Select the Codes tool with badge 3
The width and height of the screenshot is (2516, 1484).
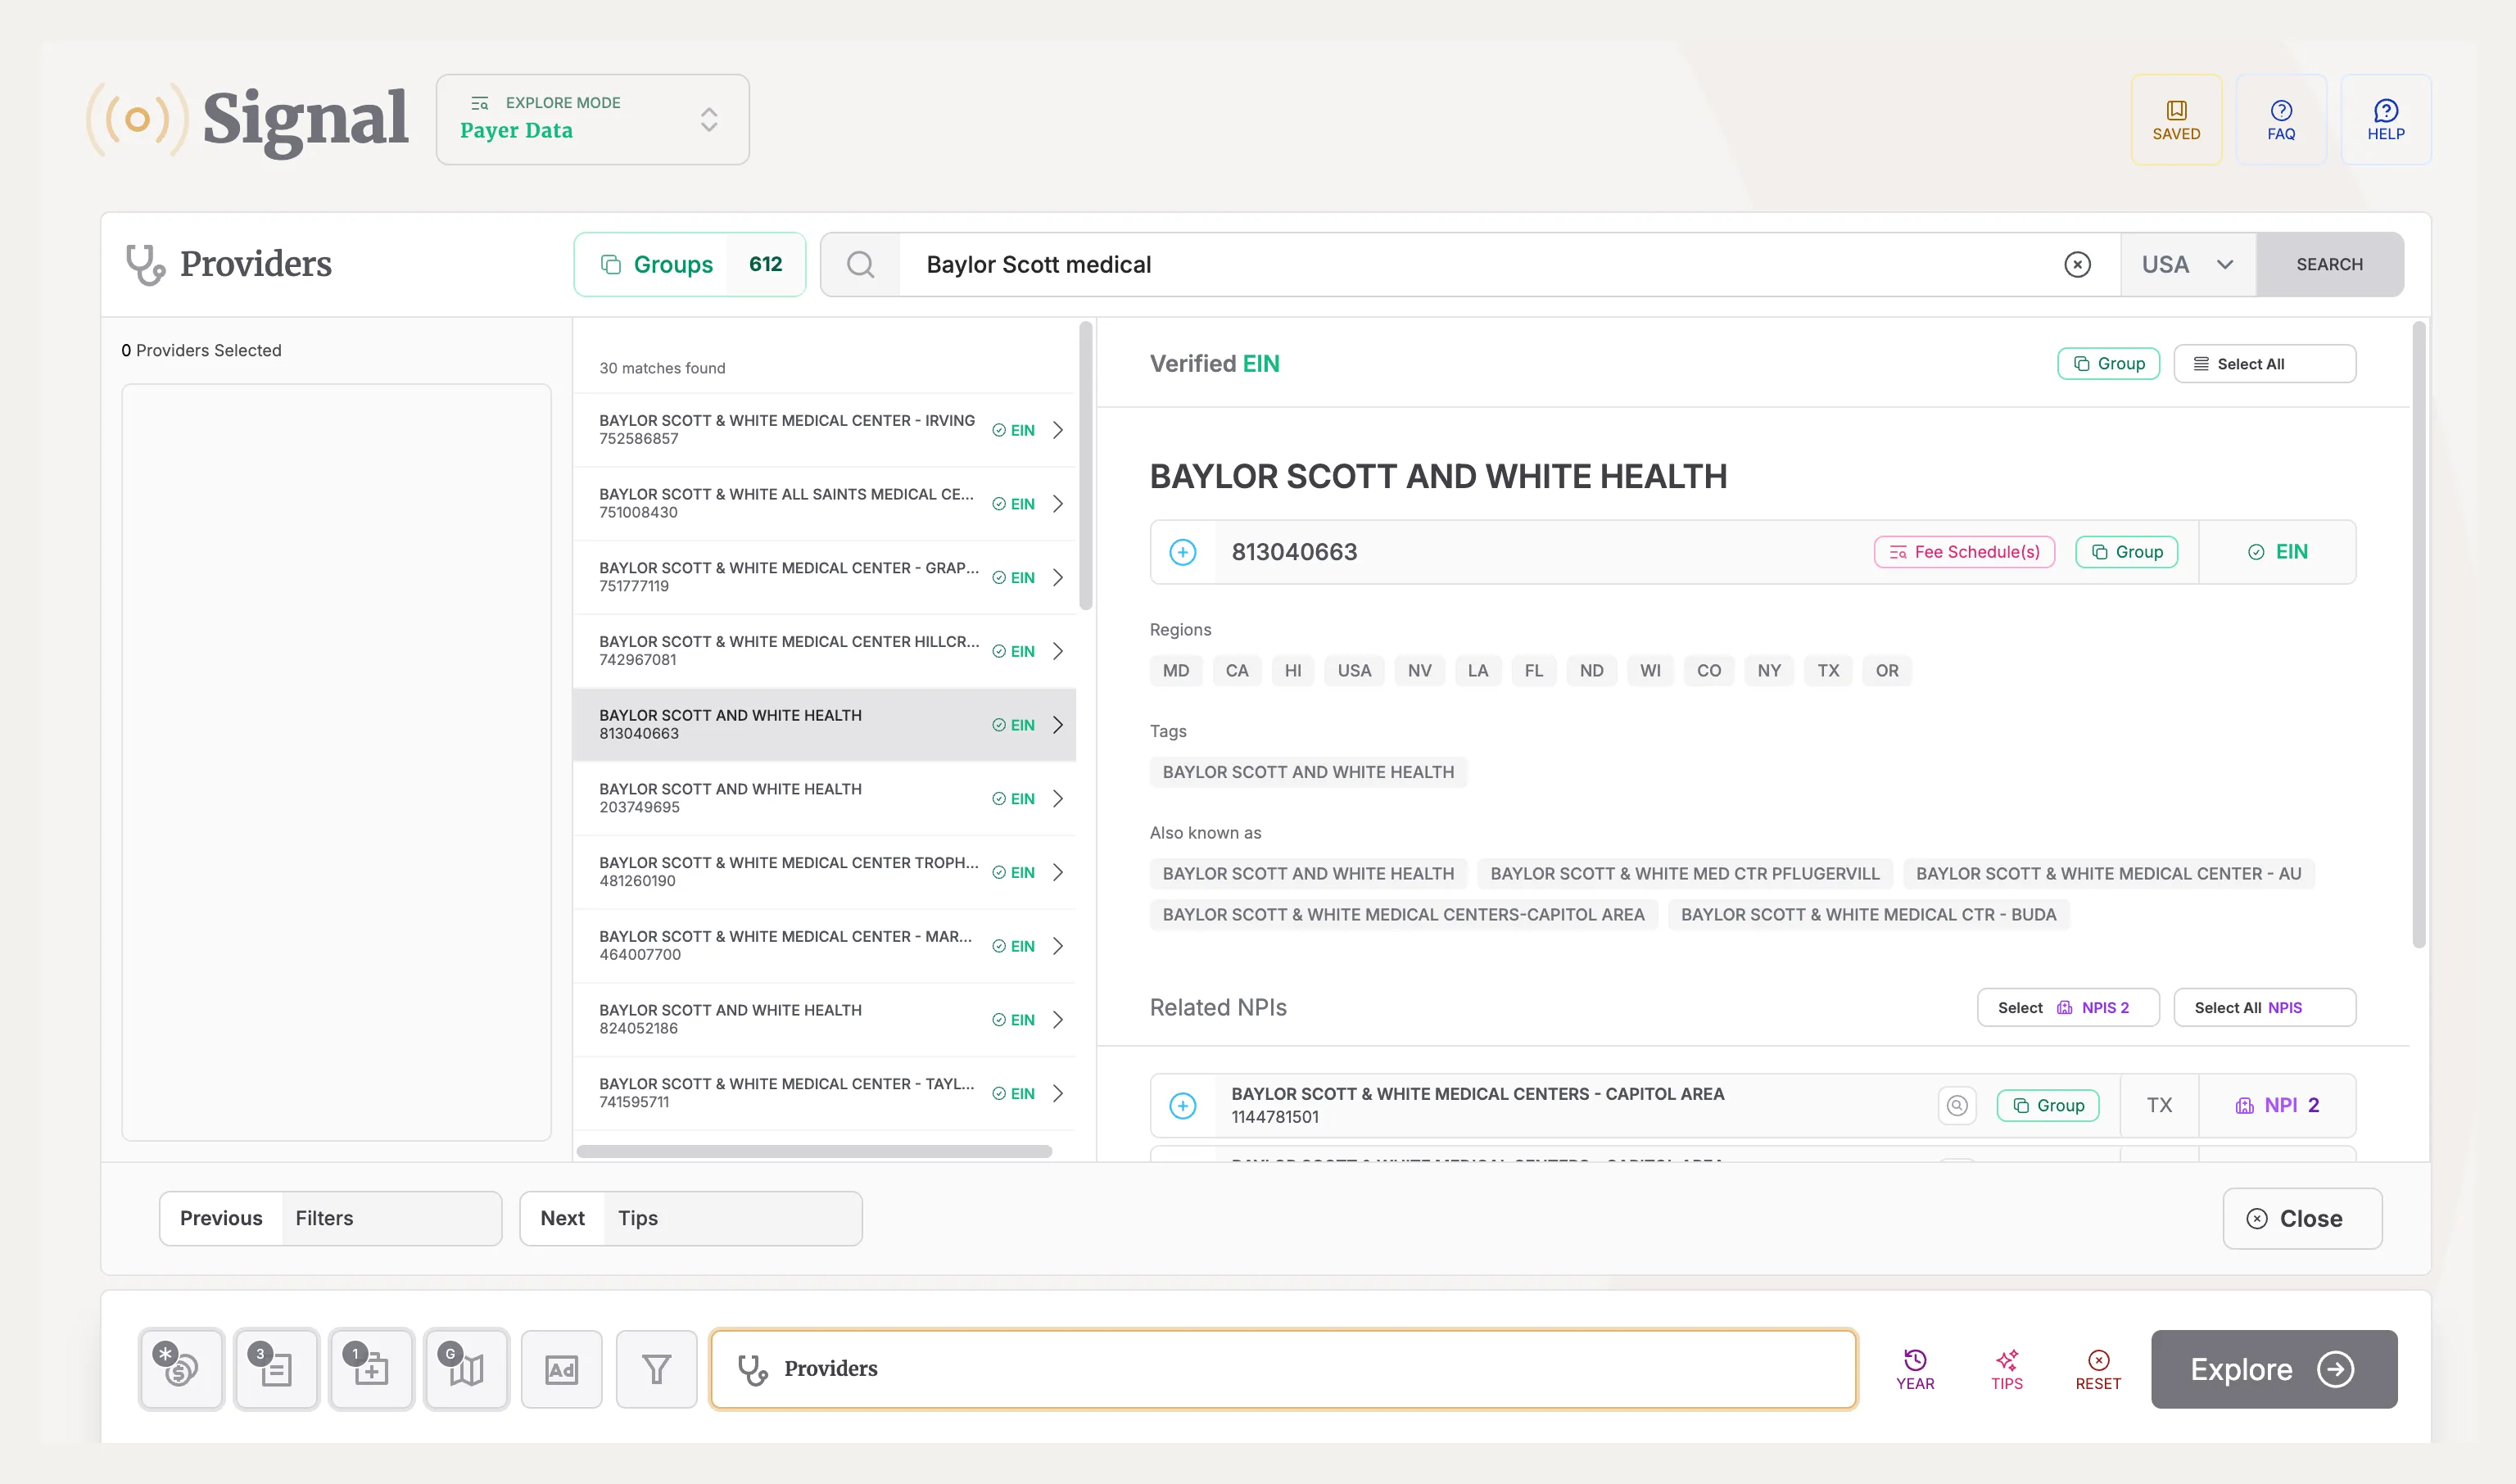point(275,1369)
